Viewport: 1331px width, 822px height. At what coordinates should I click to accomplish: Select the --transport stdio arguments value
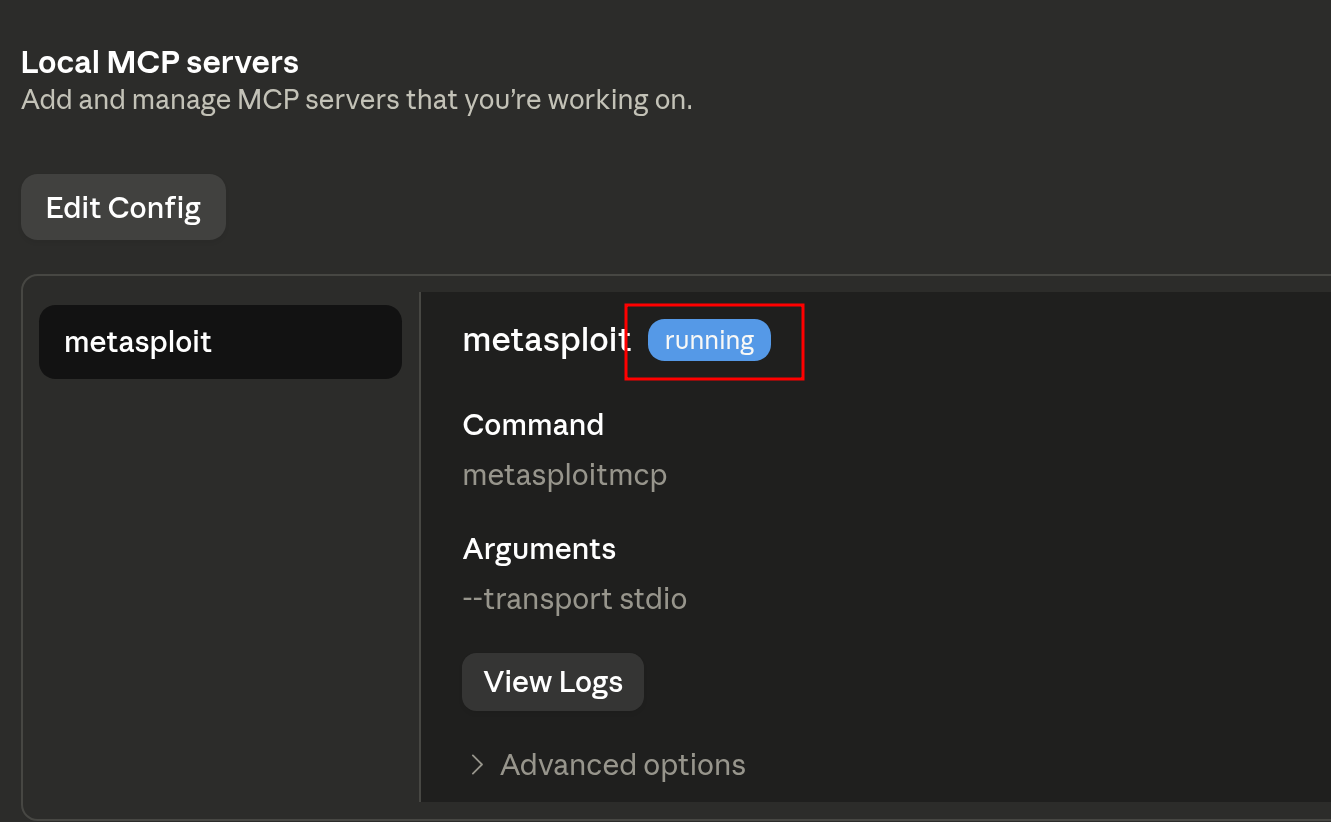point(575,599)
